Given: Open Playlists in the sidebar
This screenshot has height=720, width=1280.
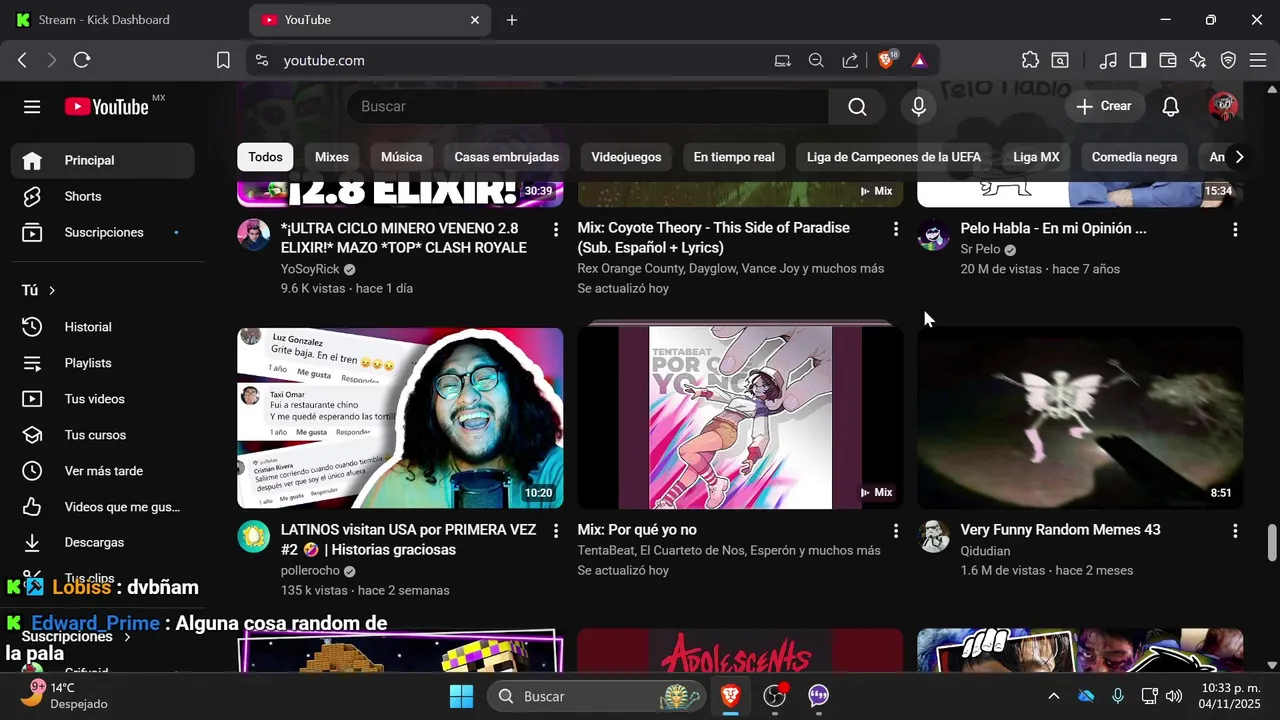Looking at the screenshot, I should coord(103,363).
